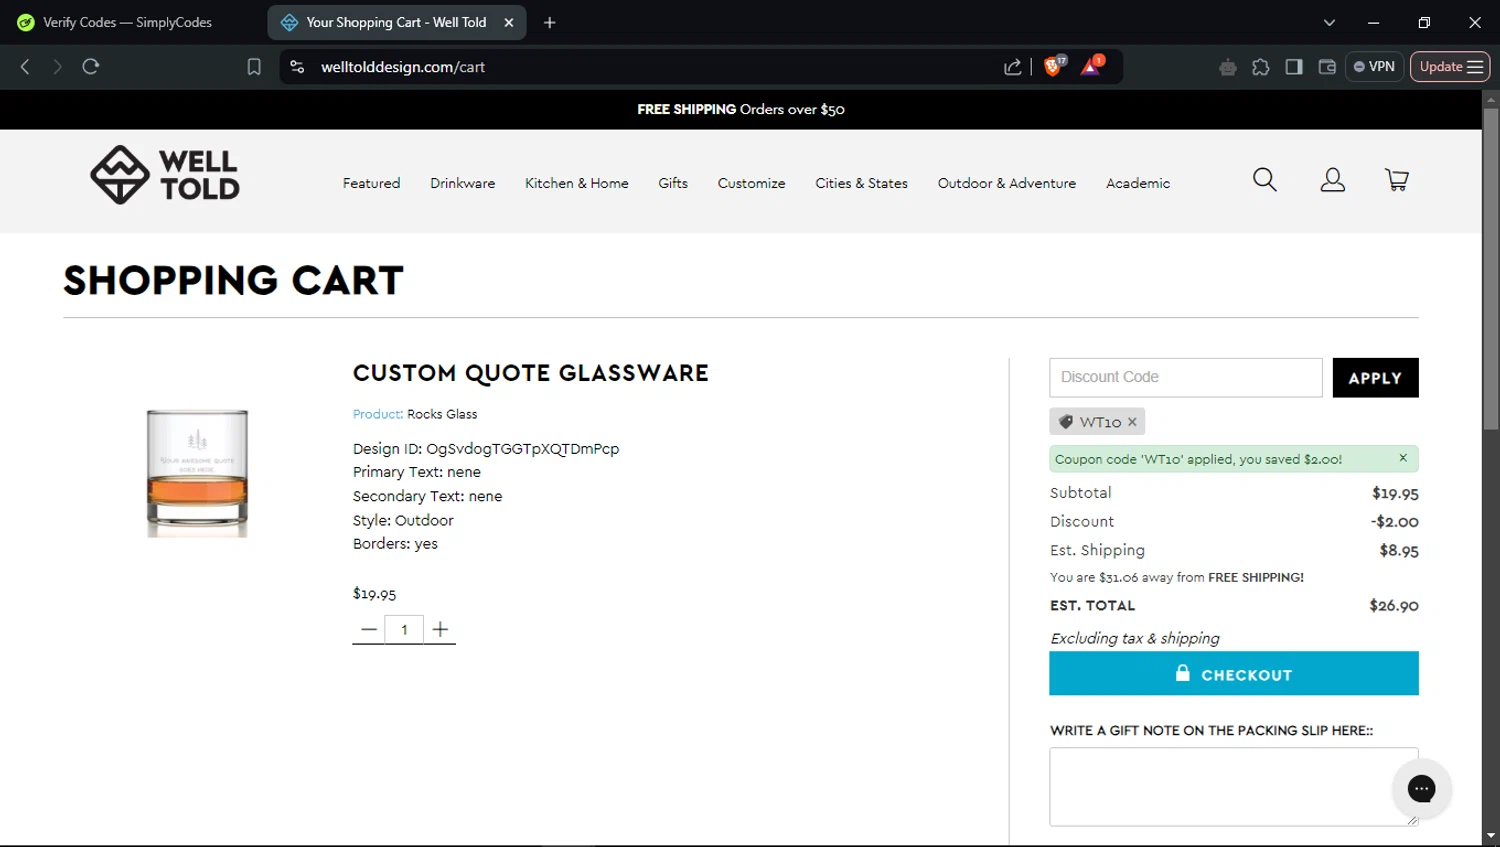Go forward with browser forward arrow
The width and height of the screenshot is (1500, 847).
pyautogui.click(x=57, y=67)
